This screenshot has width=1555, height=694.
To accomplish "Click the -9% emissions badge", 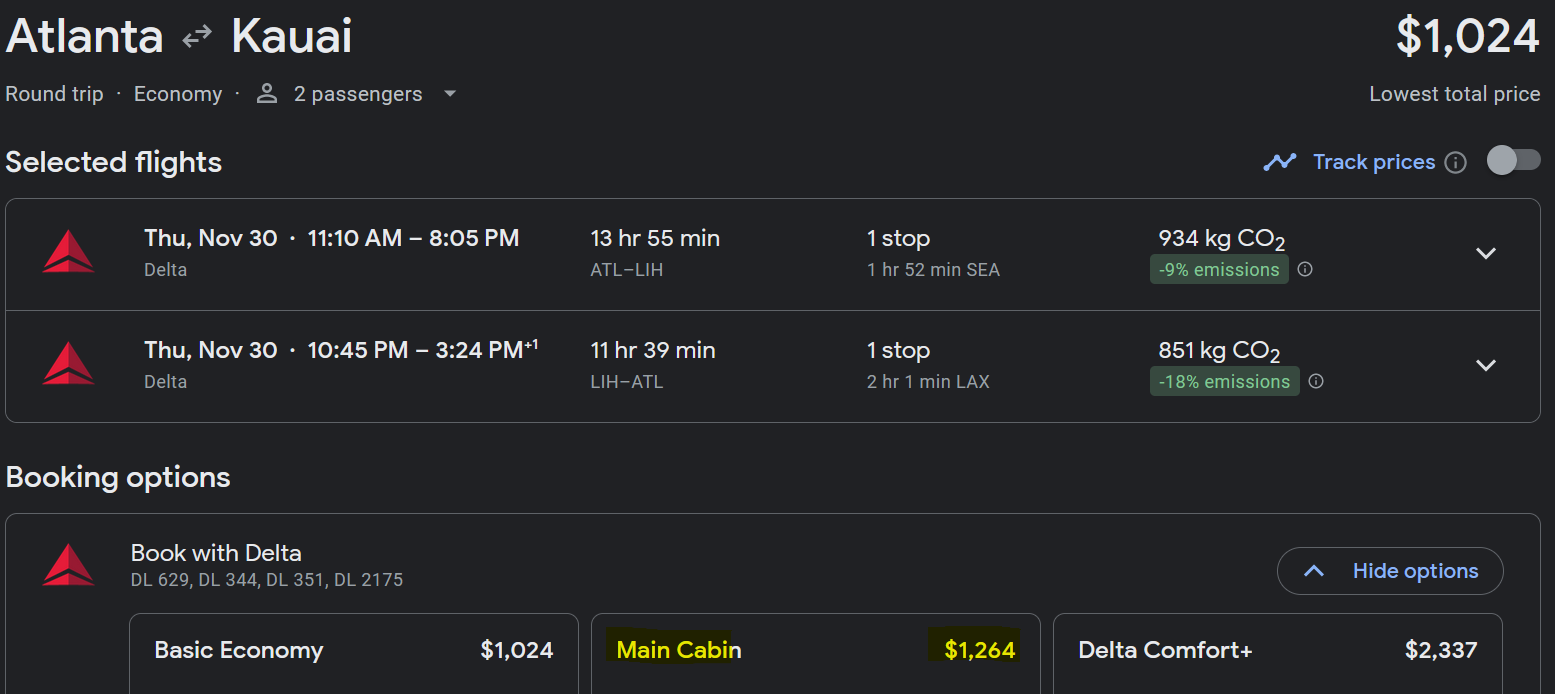I will click(1219, 270).
